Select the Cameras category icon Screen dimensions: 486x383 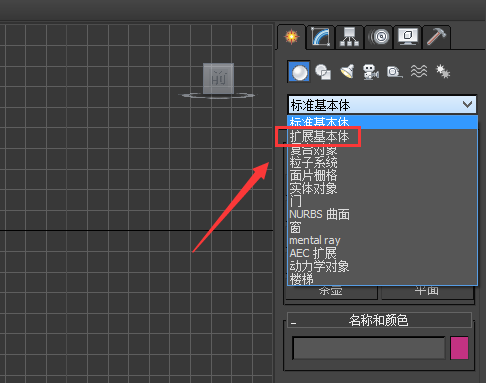click(x=370, y=72)
